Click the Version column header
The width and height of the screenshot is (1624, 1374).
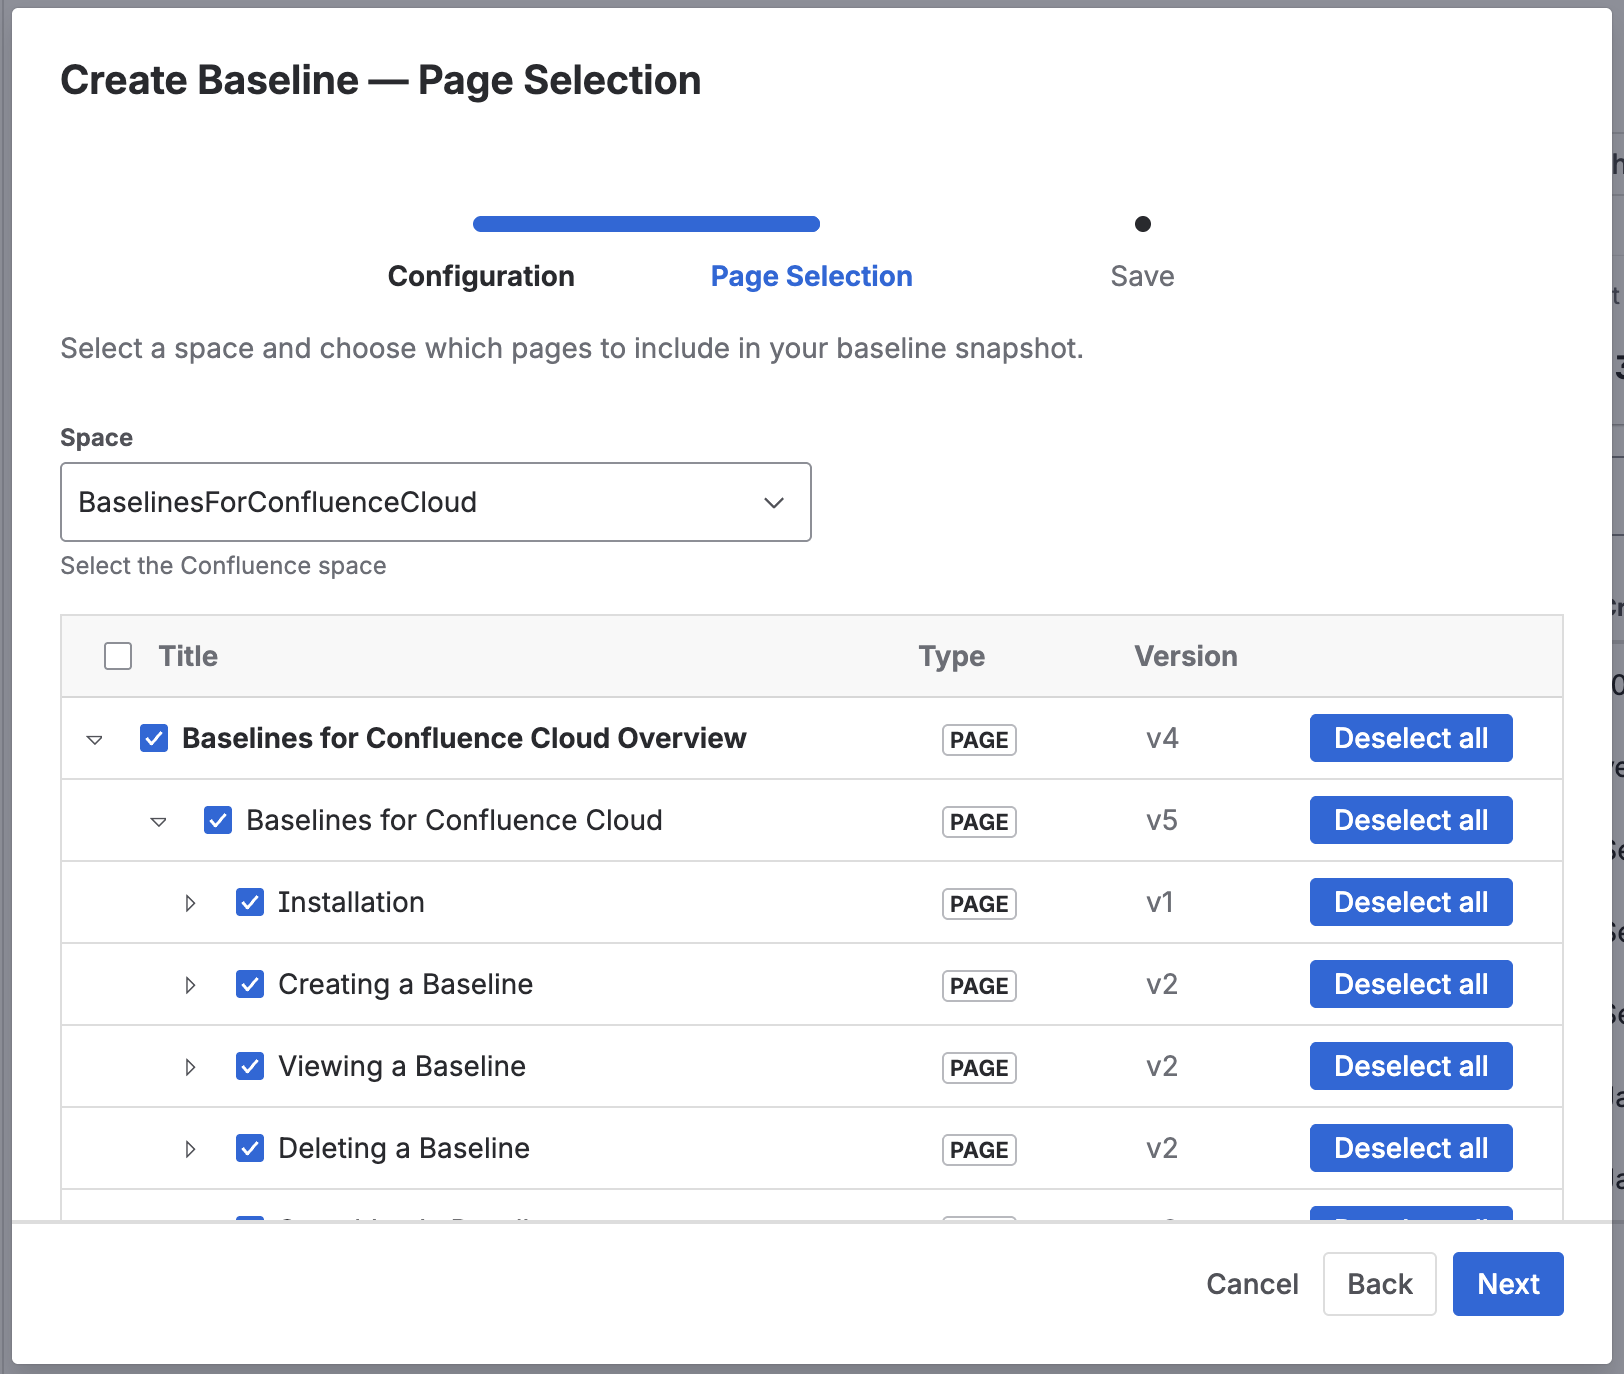[x=1186, y=656]
